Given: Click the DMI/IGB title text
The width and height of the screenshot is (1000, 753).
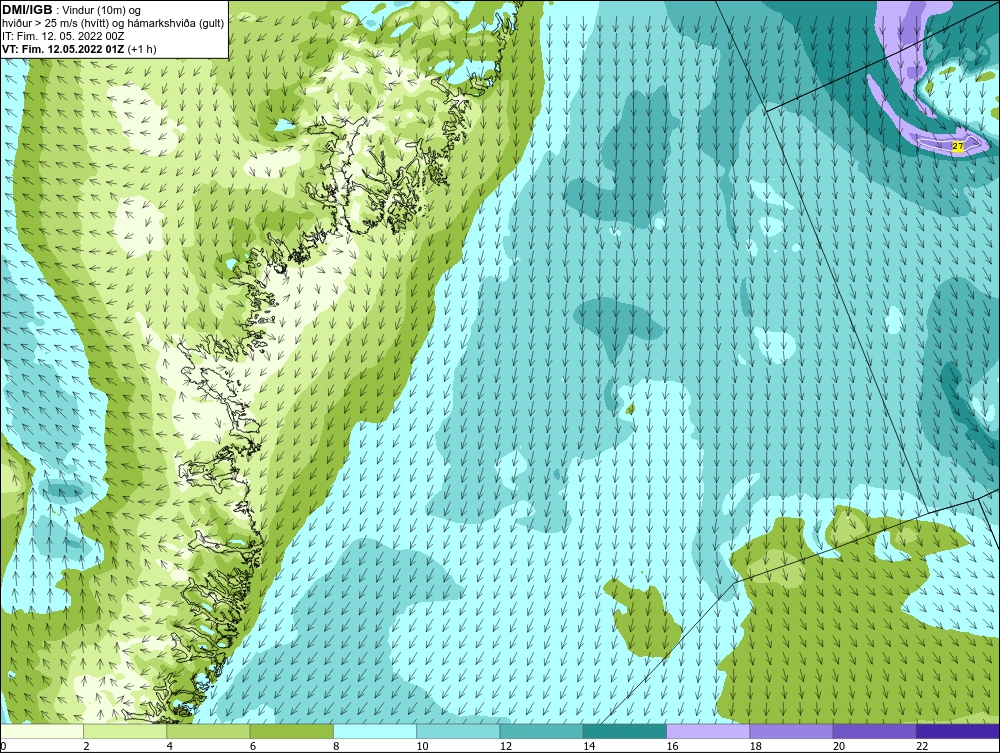Looking at the screenshot, I should [27, 10].
